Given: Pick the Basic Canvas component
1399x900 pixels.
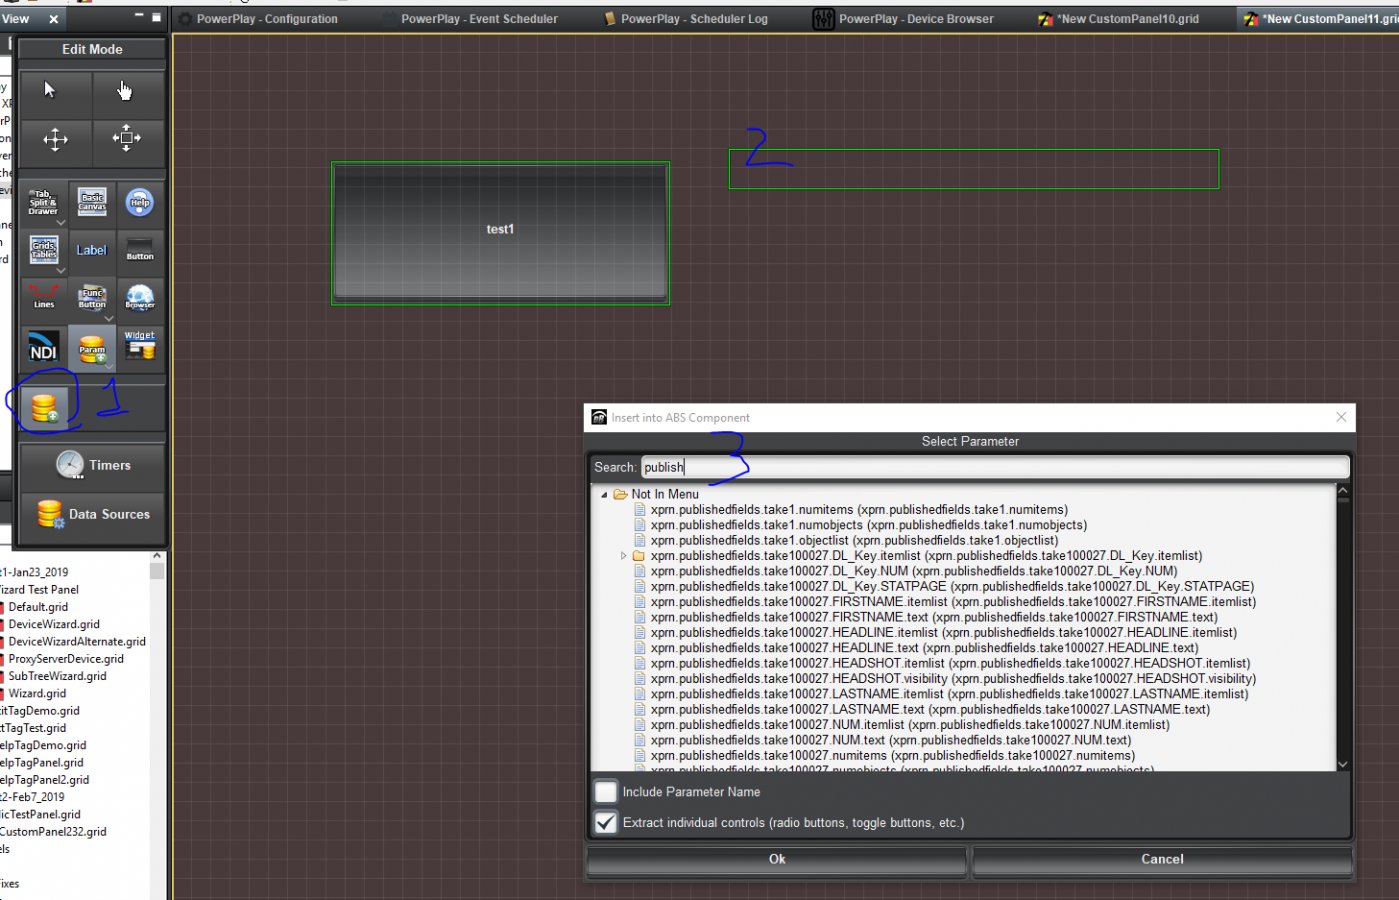Looking at the screenshot, I should (92, 202).
